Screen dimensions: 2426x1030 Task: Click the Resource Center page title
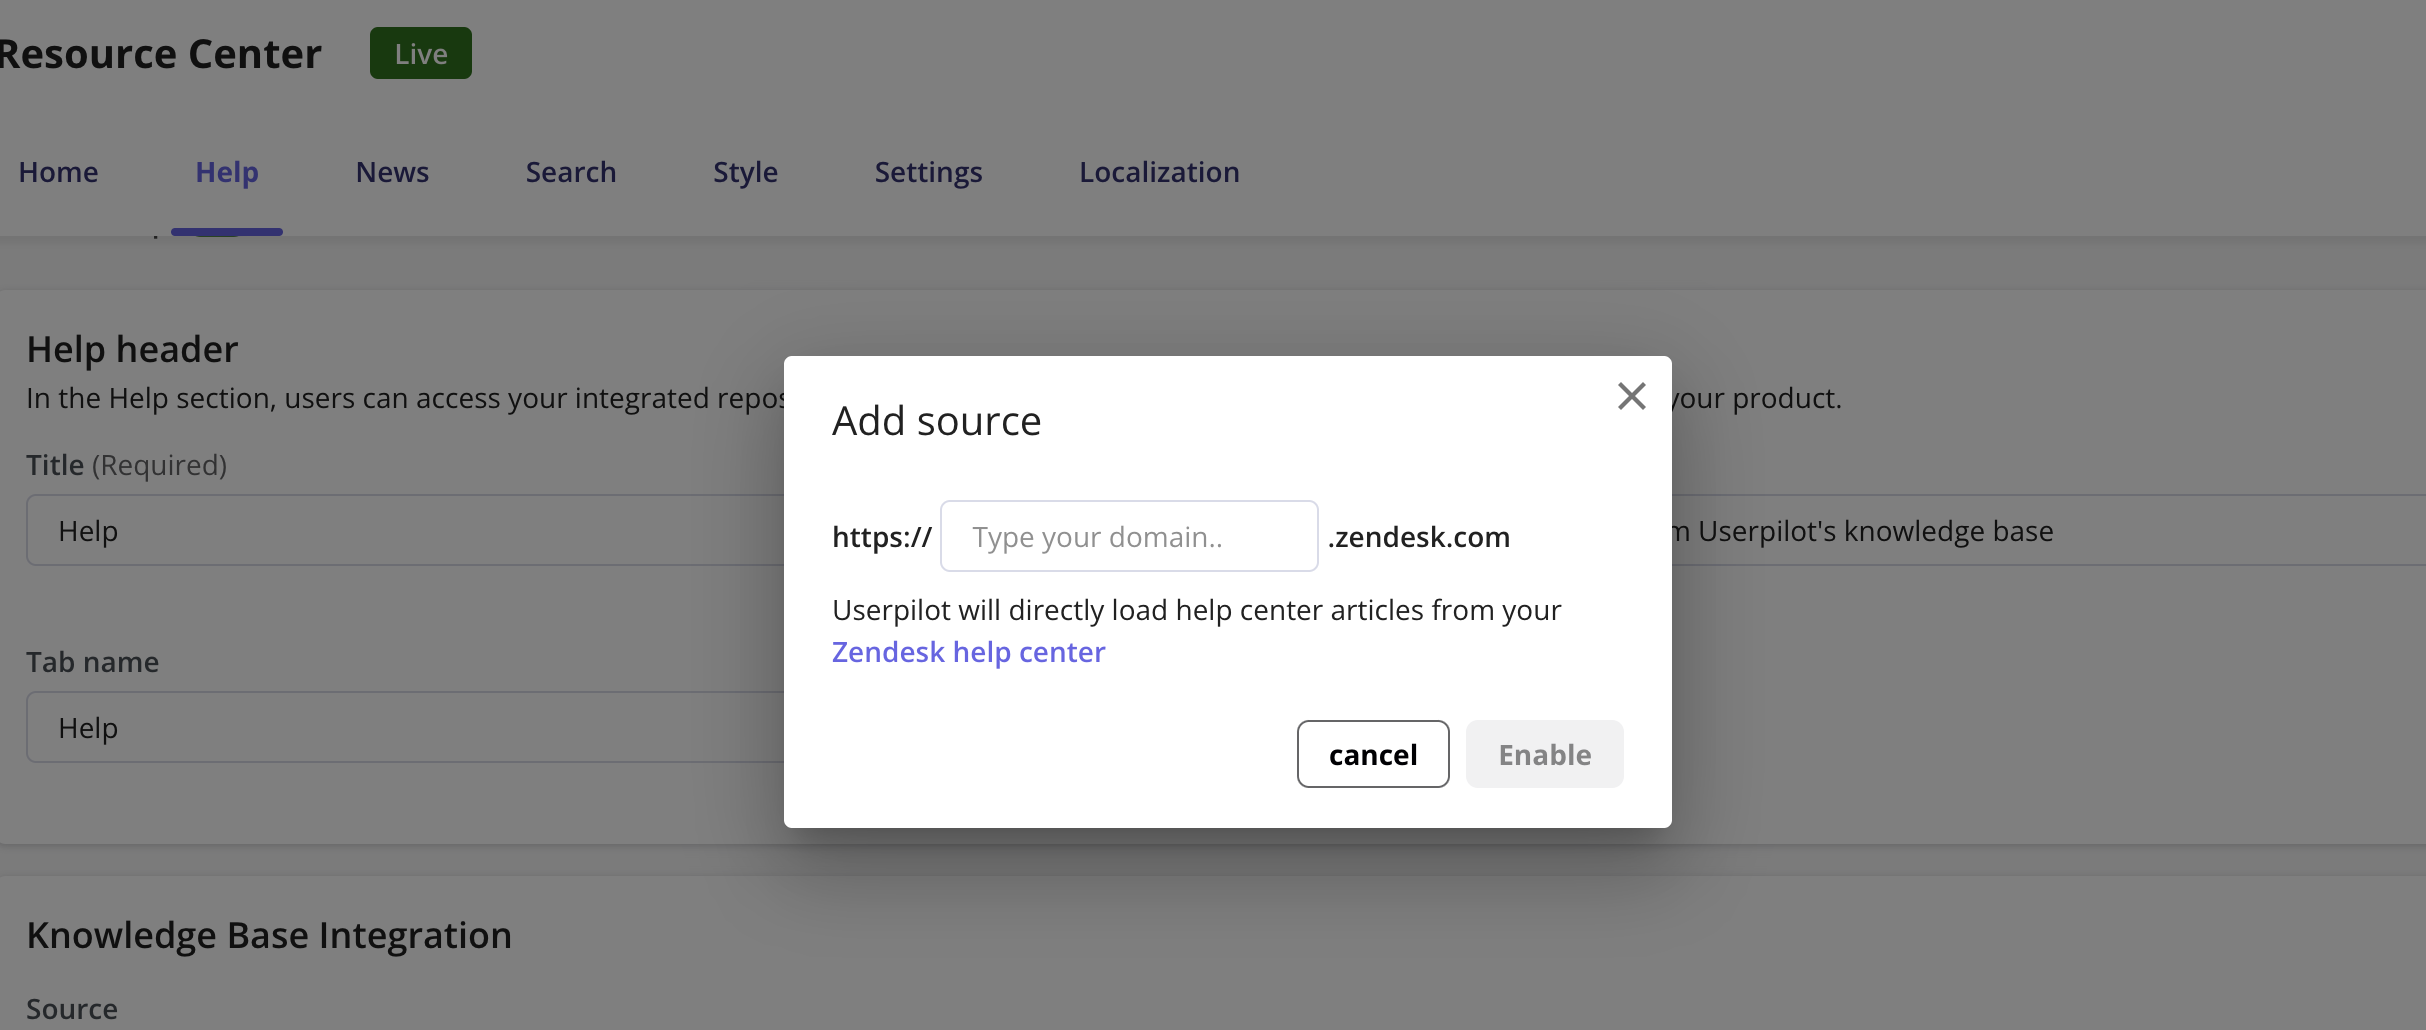[160, 54]
